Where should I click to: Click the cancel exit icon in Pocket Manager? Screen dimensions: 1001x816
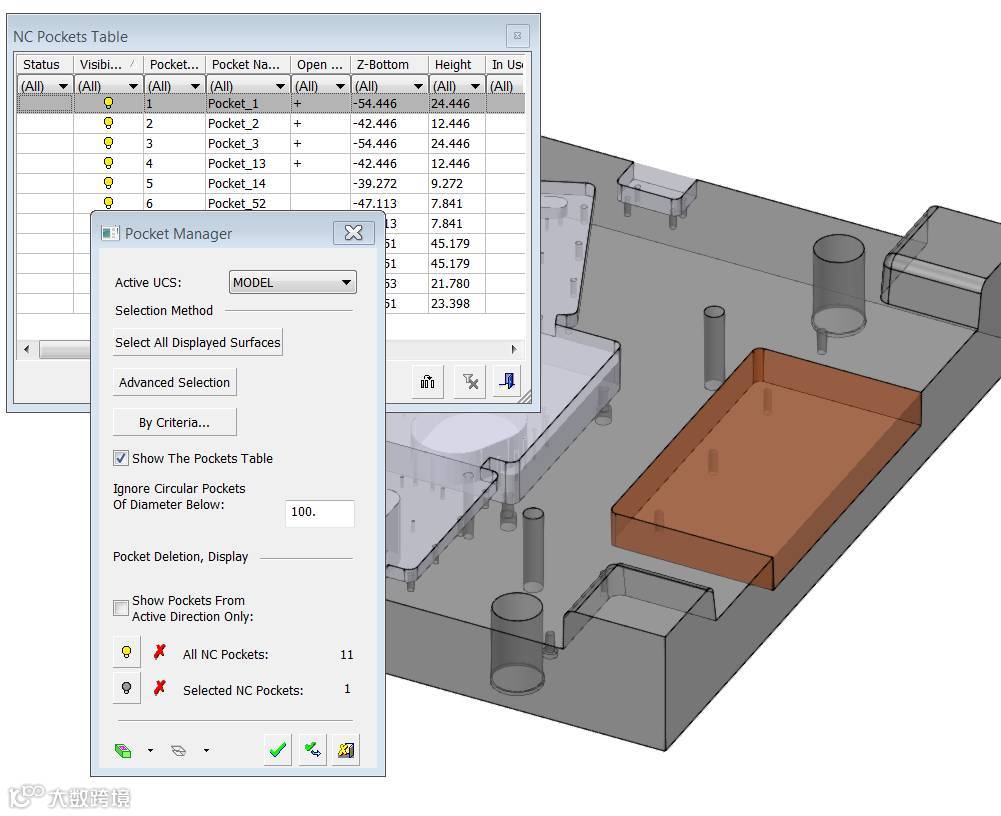(x=346, y=750)
